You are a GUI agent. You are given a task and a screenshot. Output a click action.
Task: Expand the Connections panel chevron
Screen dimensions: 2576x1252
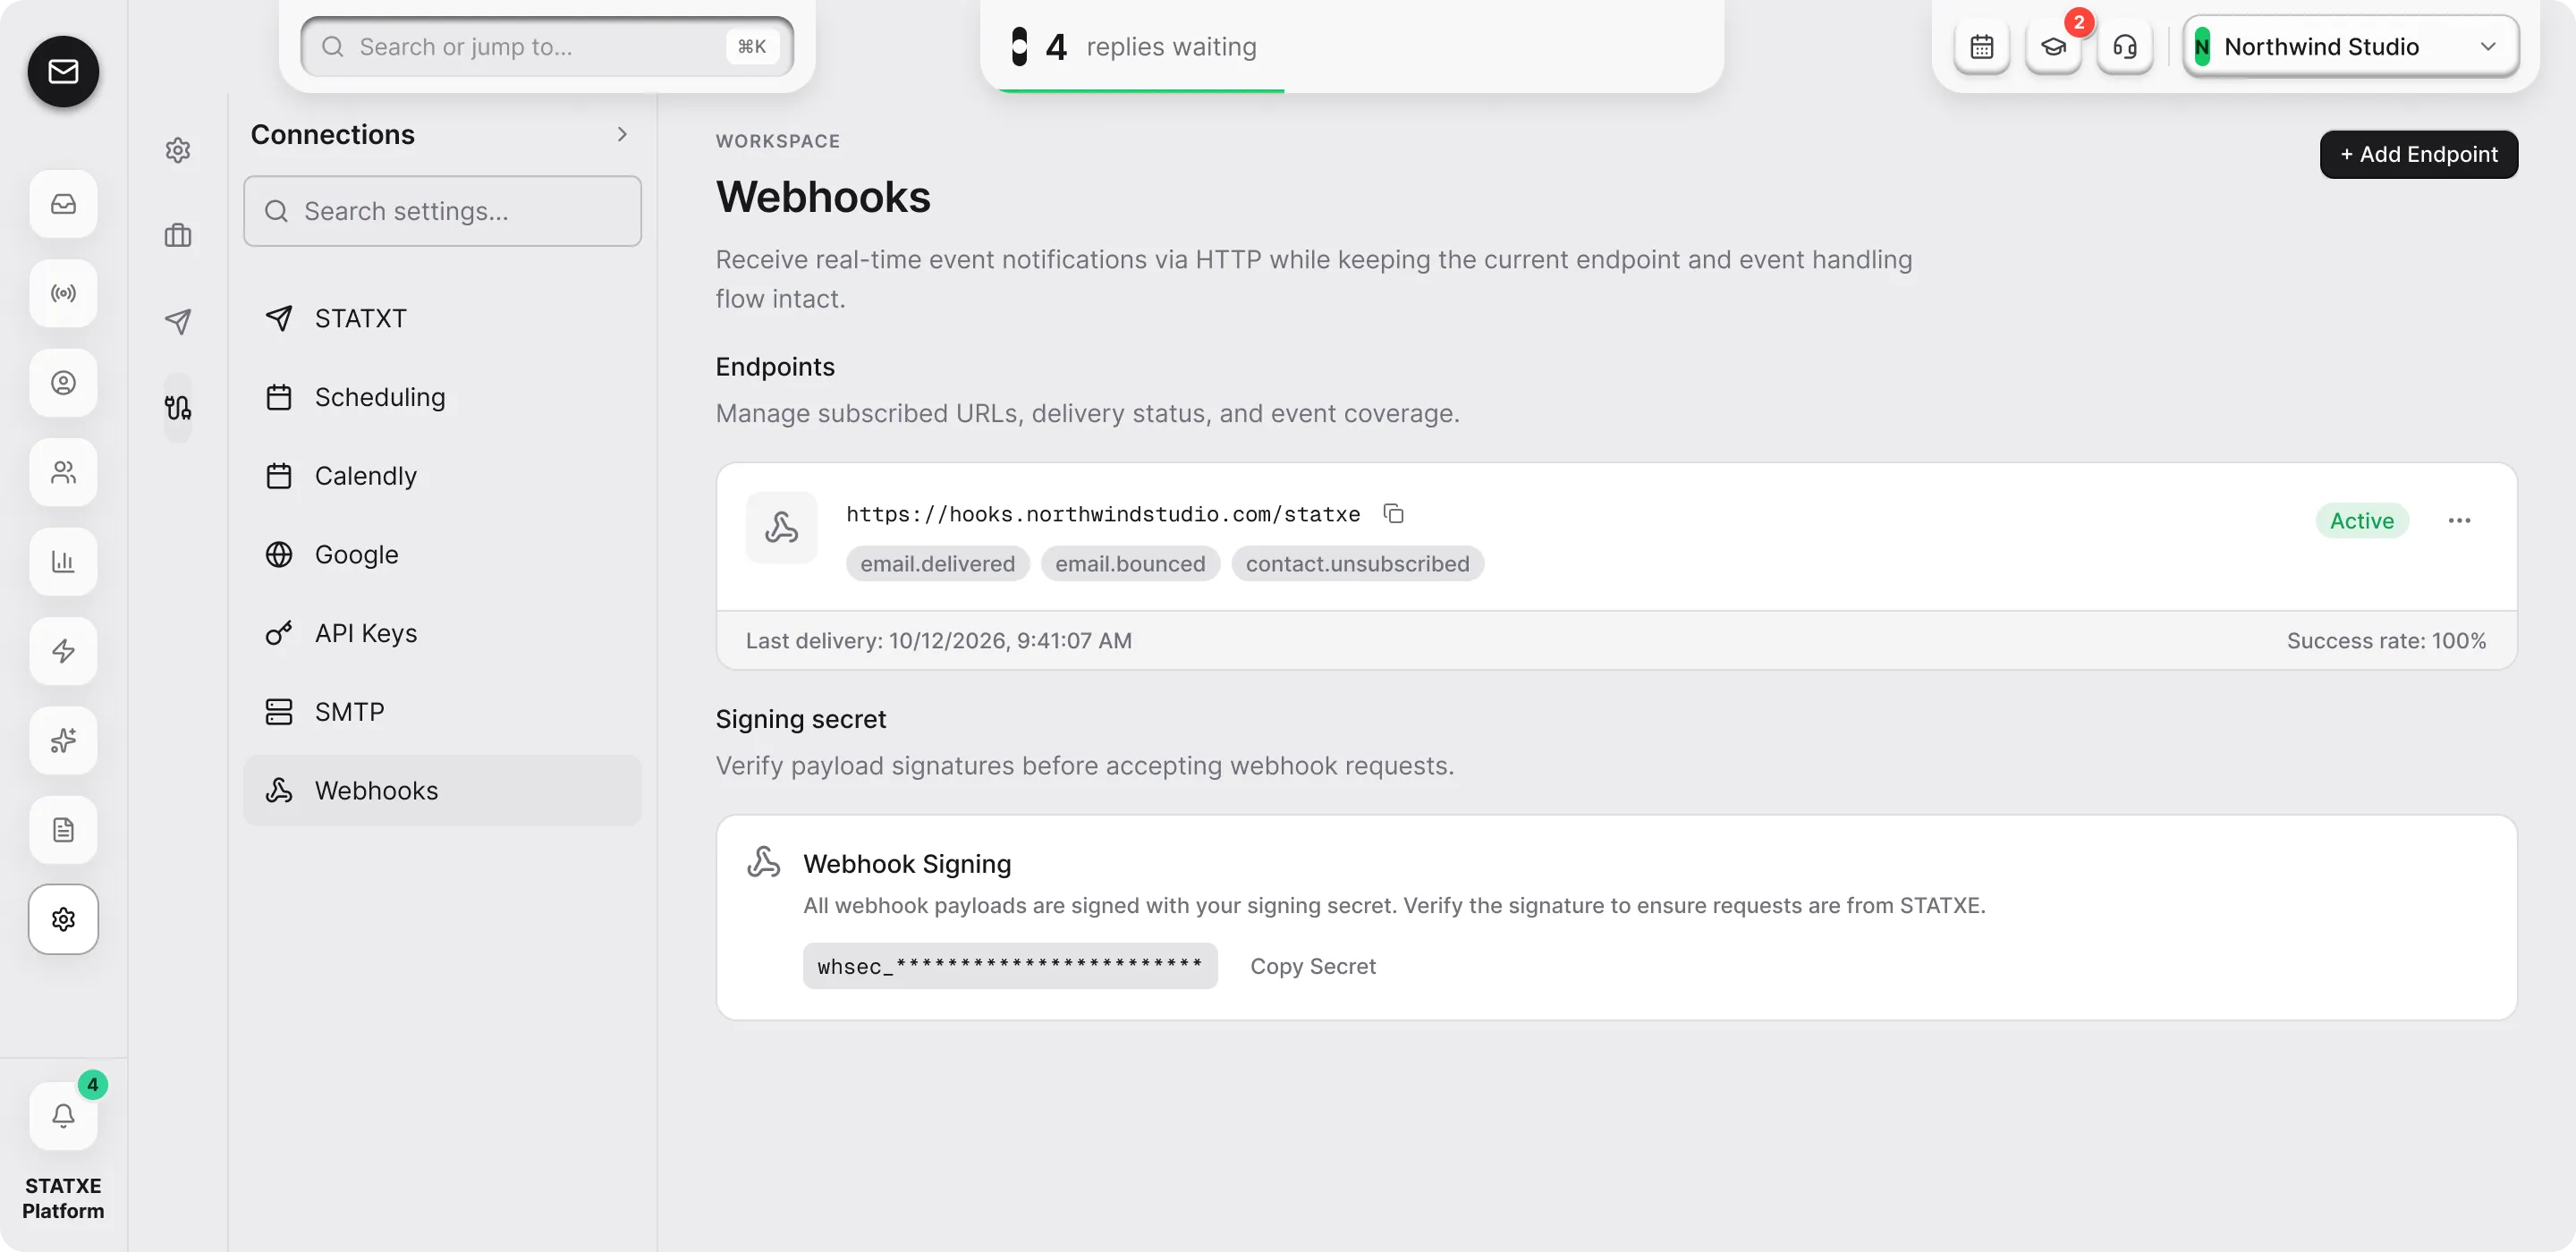coord(622,134)
